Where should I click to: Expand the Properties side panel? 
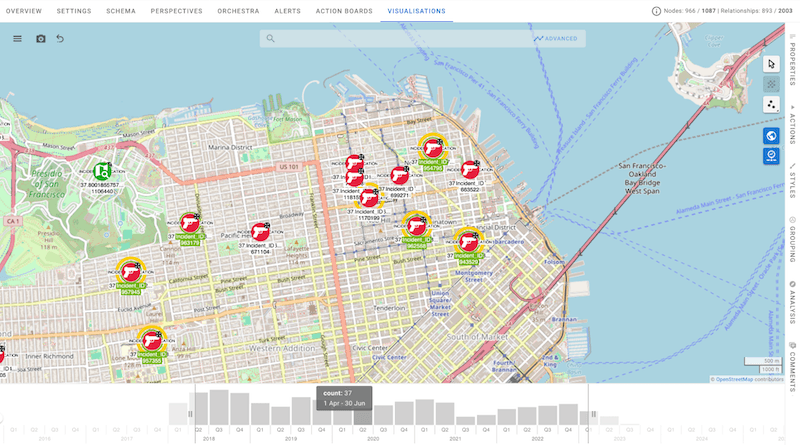792,64
